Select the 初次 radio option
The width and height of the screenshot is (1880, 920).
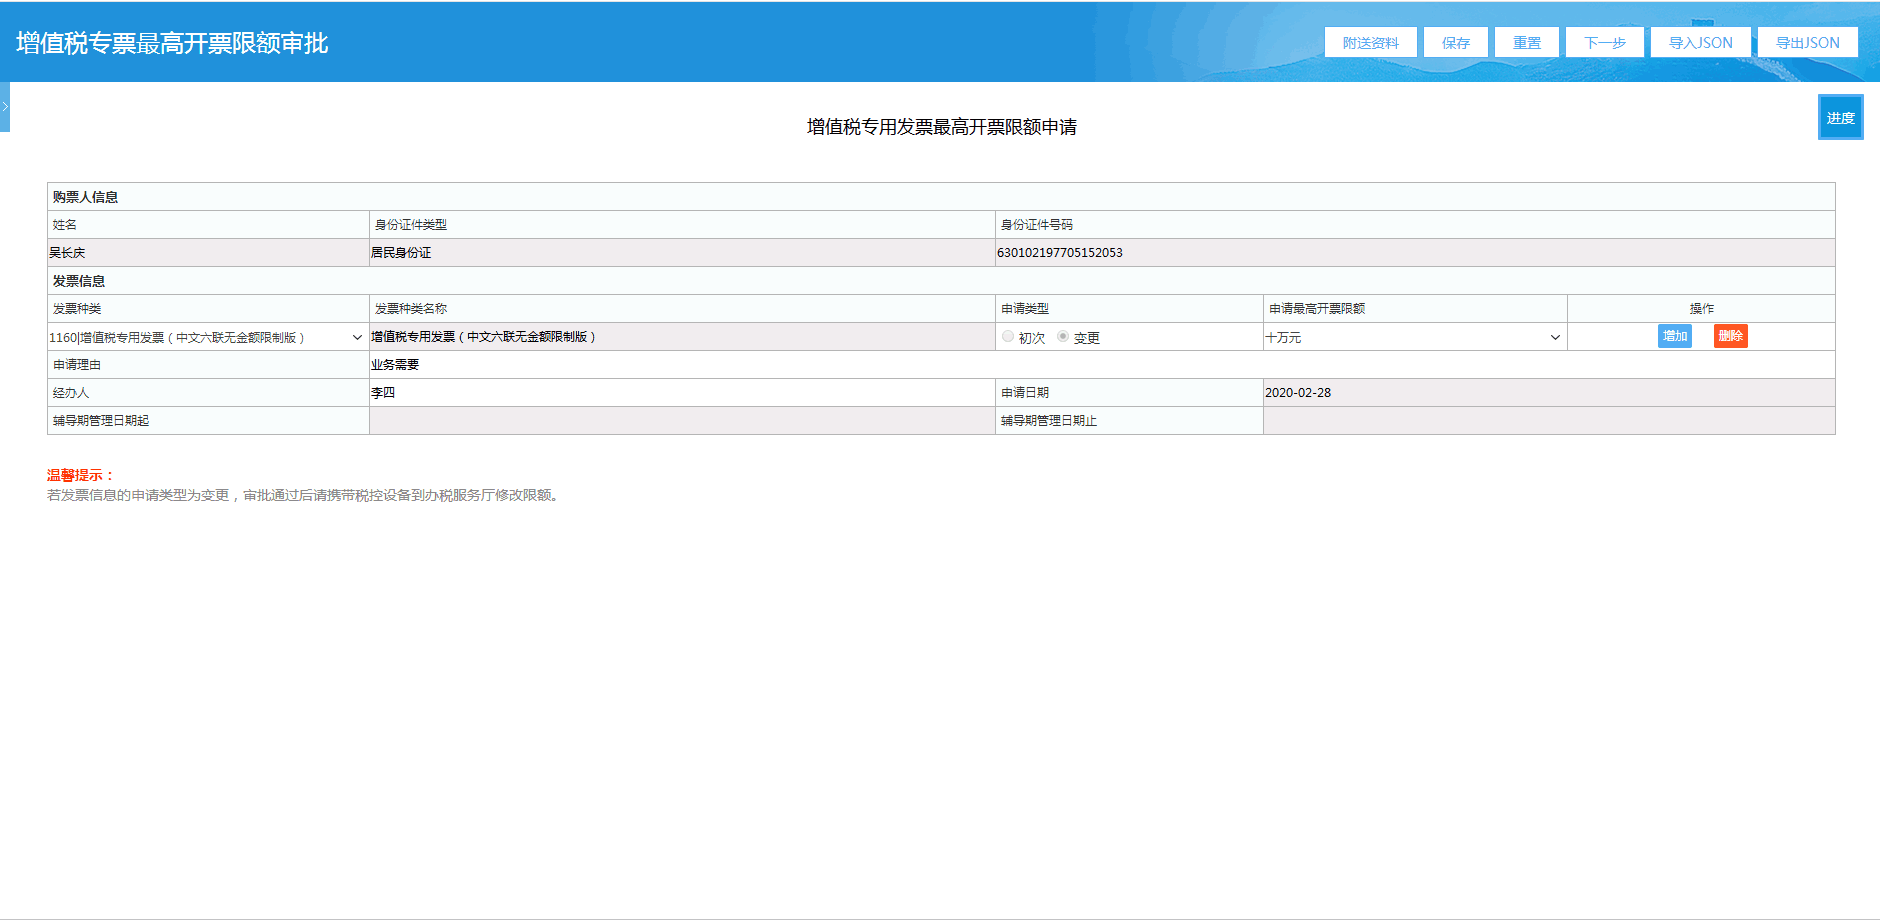point(1008,337)
